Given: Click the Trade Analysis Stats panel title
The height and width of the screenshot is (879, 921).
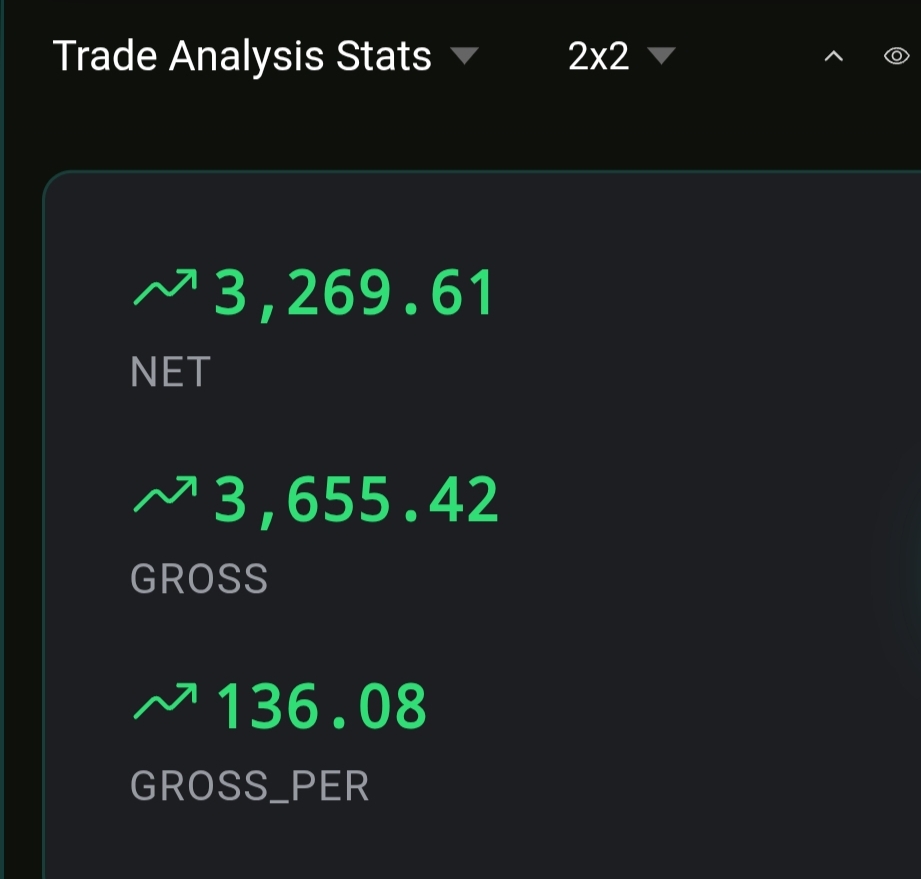Looking at the screenshot, I should pyautogui.click(x=242, y=56).
